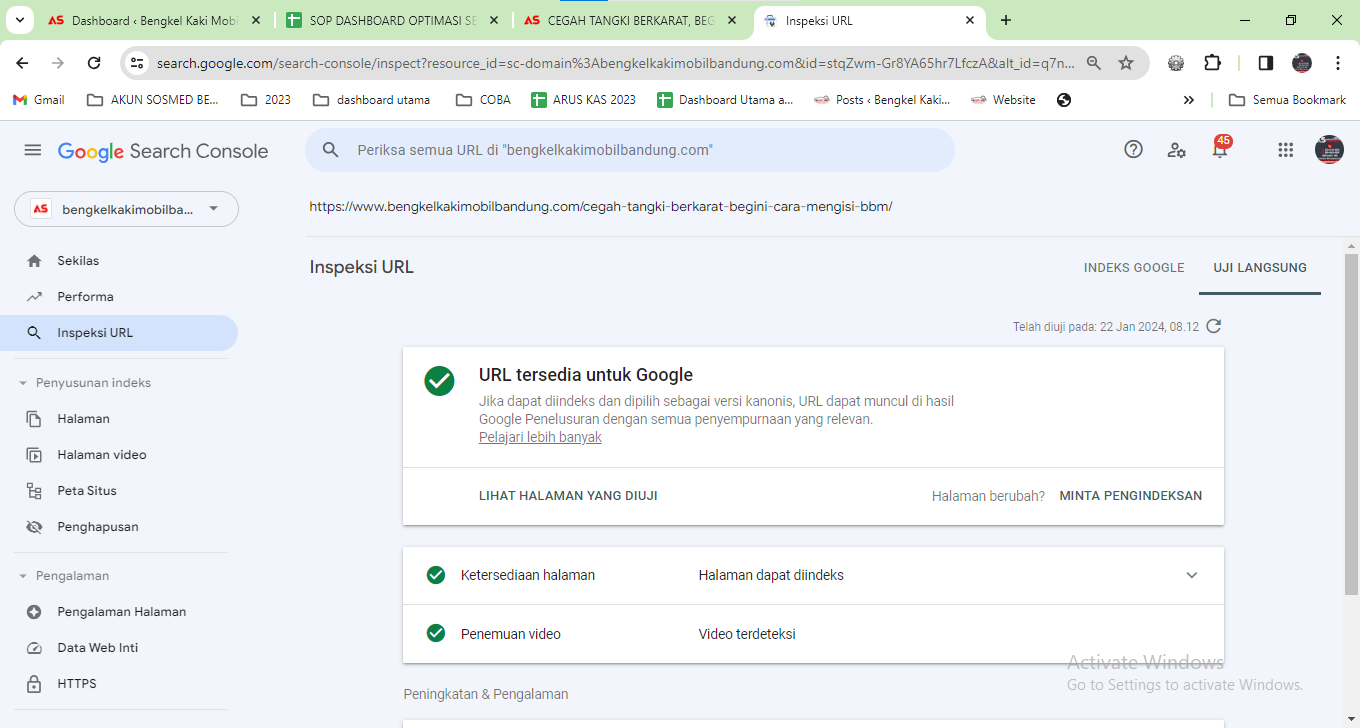
Task: Toggle Chrome side panel icon
Action: point(1265,63)
